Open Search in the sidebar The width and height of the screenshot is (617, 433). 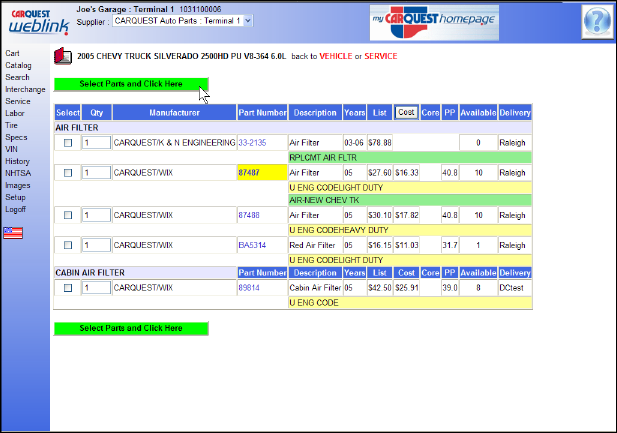click(x=17, y=77)
